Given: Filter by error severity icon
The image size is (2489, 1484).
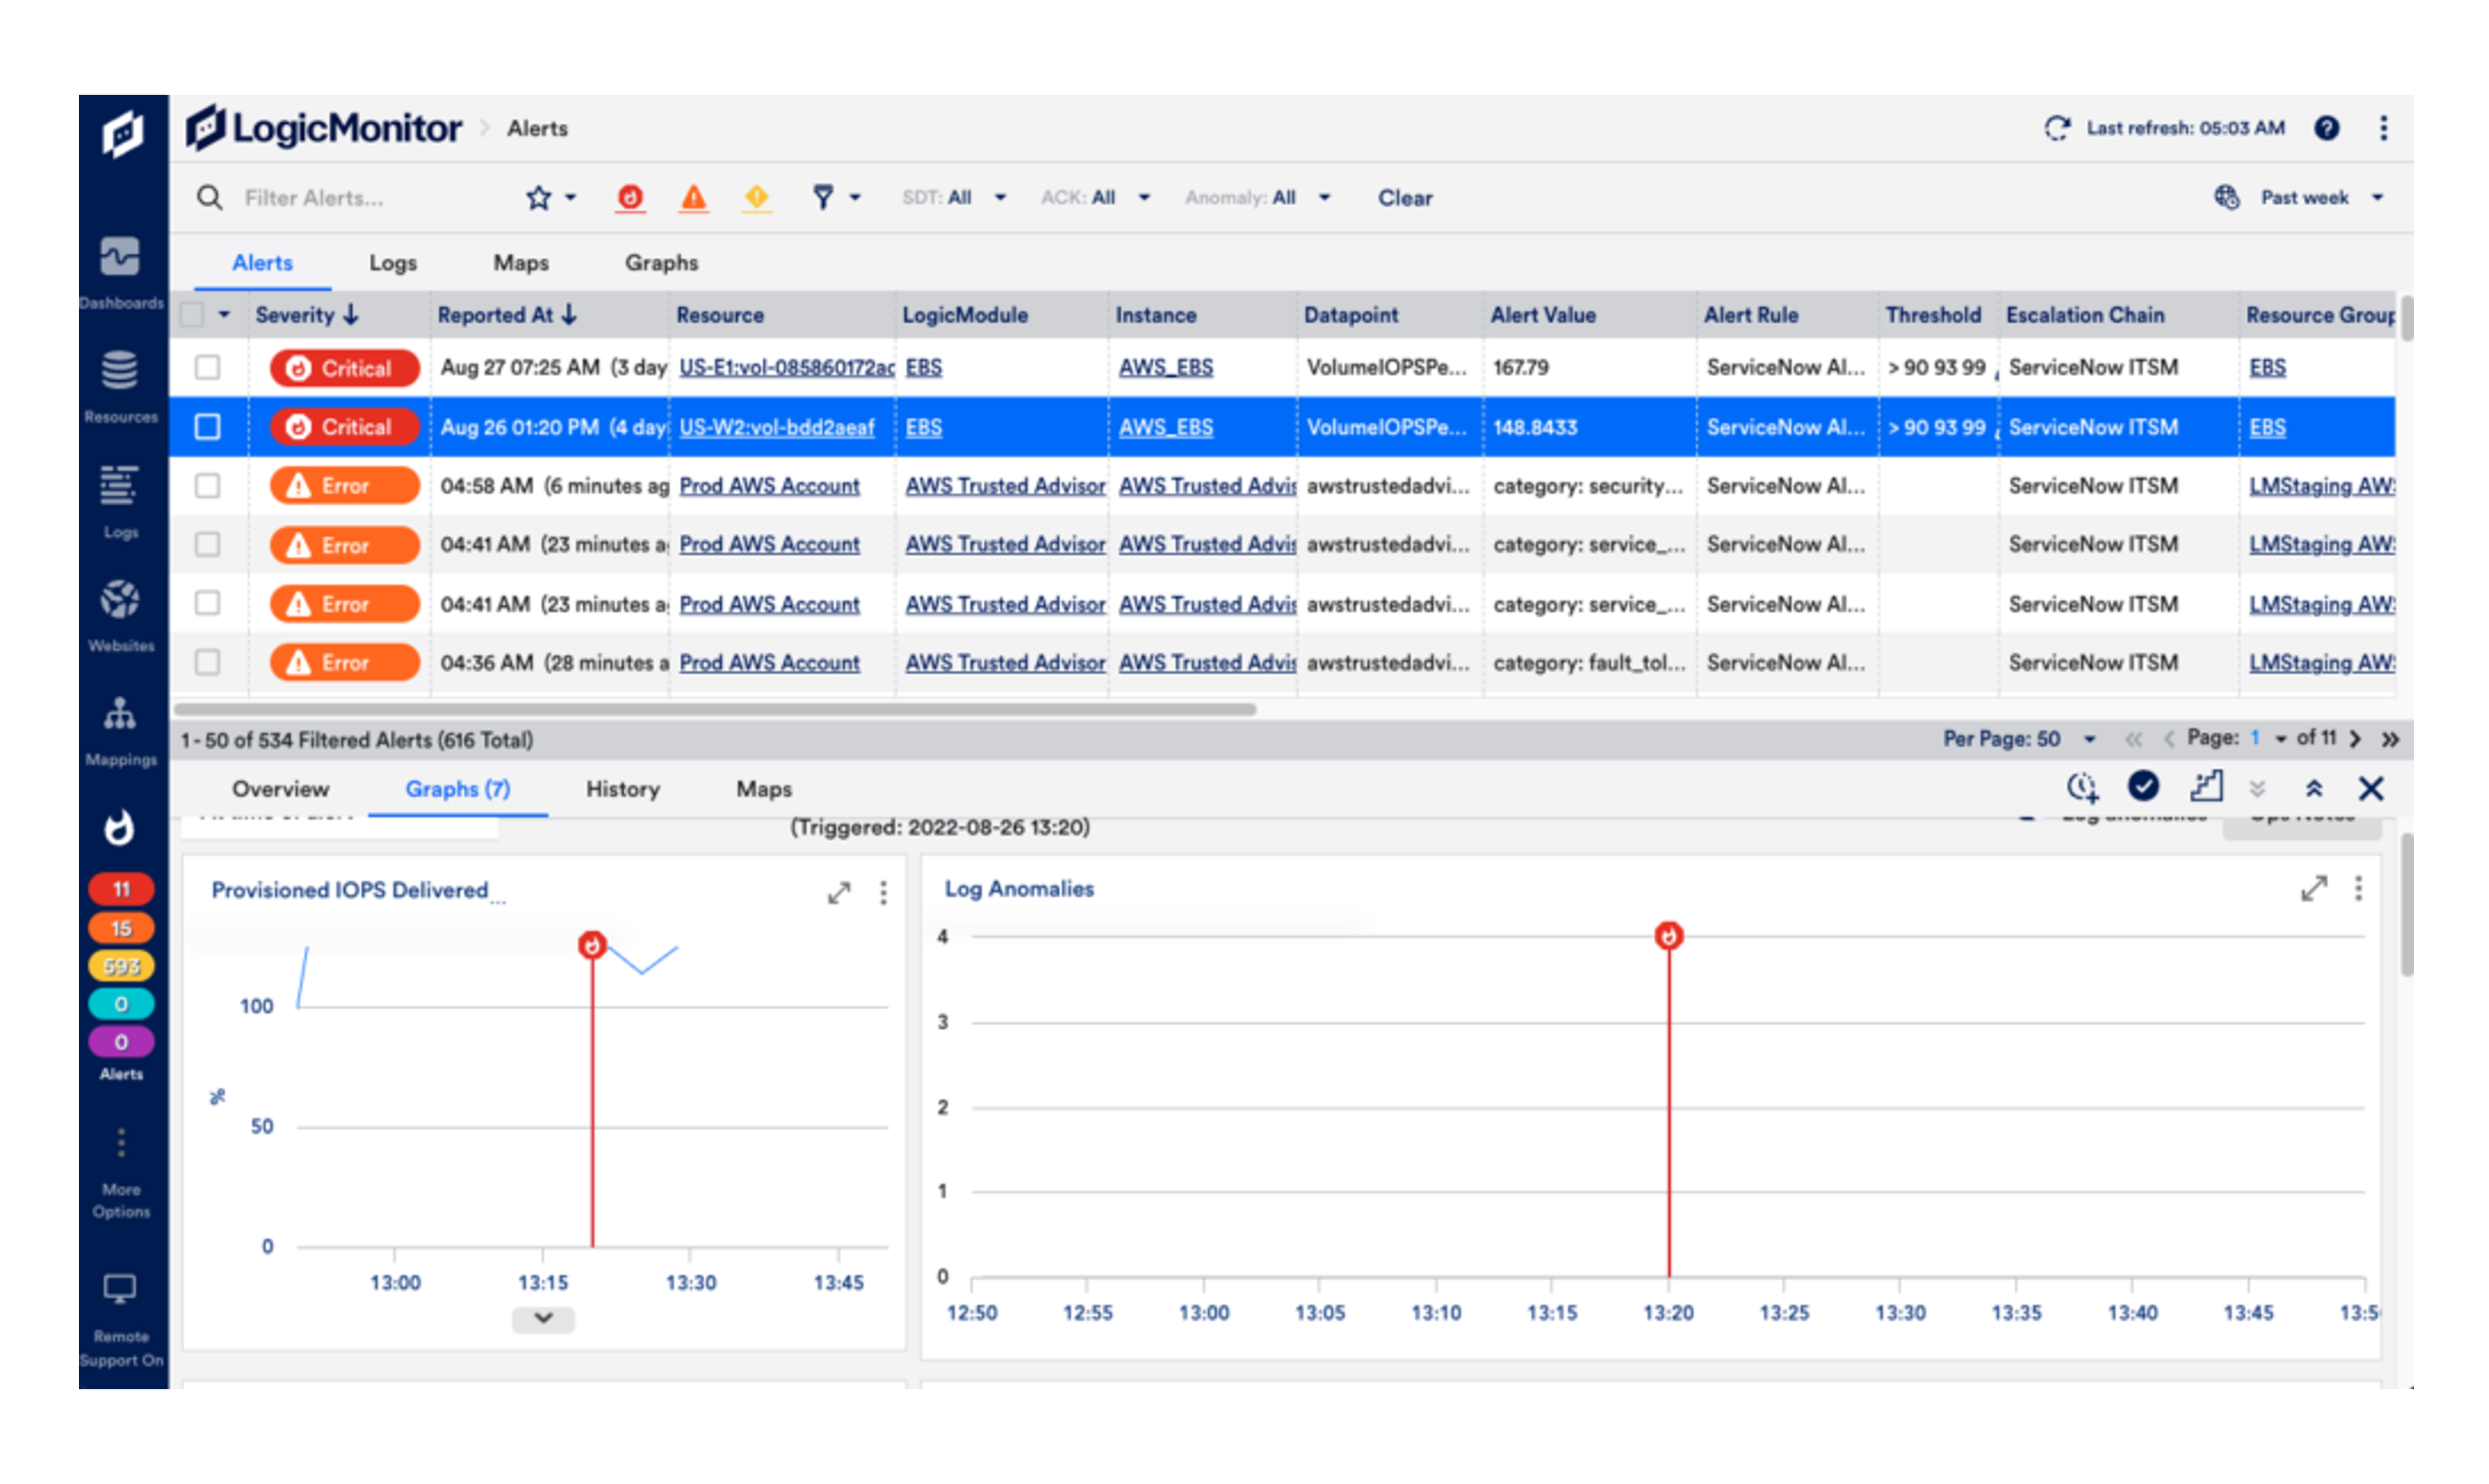Looking at the screenshot, I should point(693,198).
